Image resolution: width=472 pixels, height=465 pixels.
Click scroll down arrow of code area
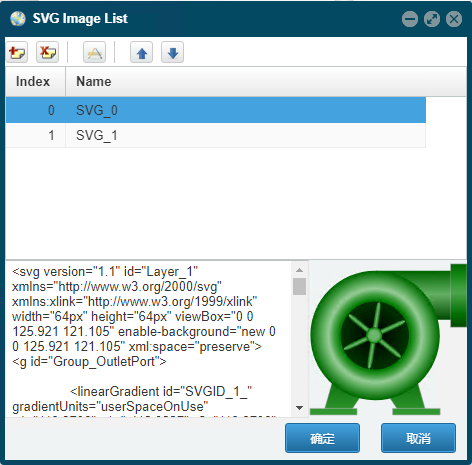[x=299, y=408]
